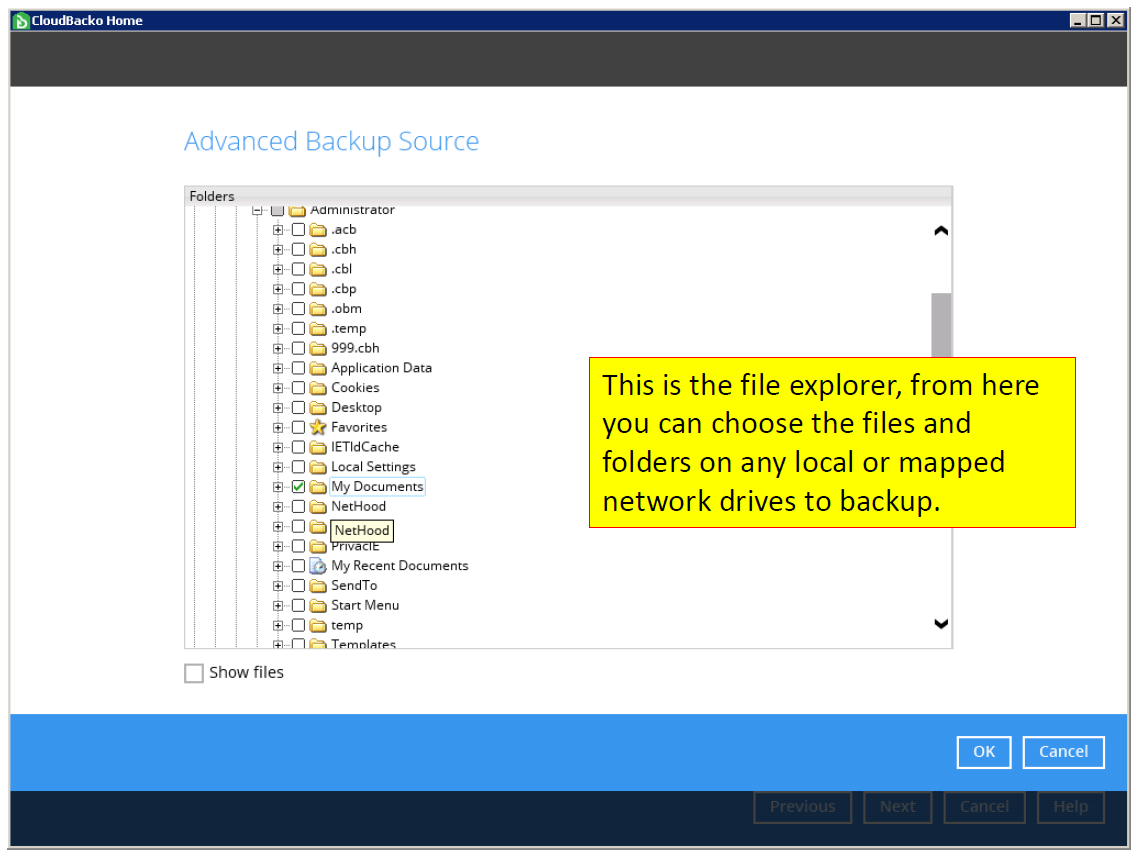This screenshot has height=856, width=1139.
Task: Click folder icon of temp below Start Menu
Action: click(x=318, y=625)
